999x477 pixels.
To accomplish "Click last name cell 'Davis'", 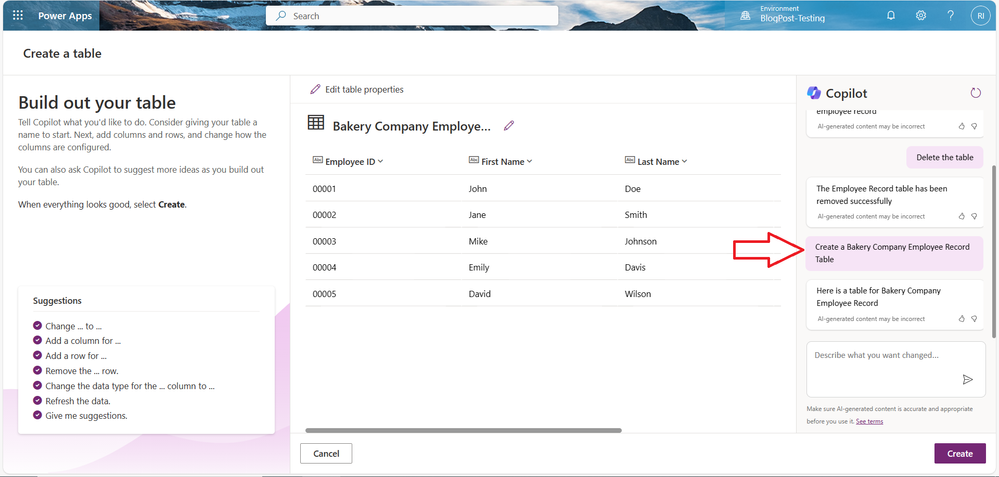I will [635, 267].
